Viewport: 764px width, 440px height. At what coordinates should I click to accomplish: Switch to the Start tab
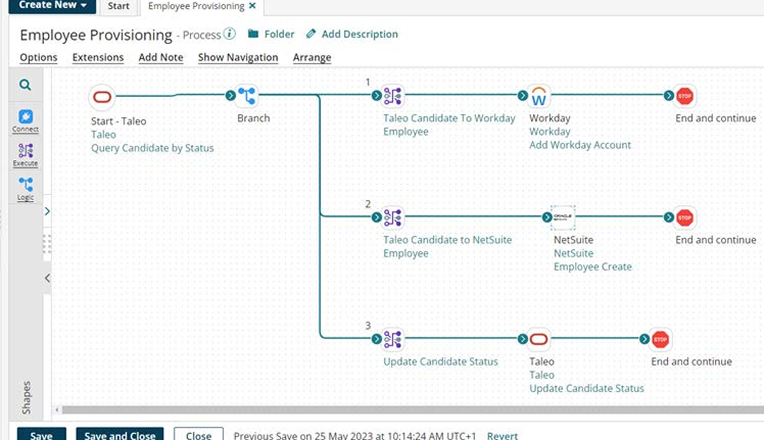tap(118, 7)
